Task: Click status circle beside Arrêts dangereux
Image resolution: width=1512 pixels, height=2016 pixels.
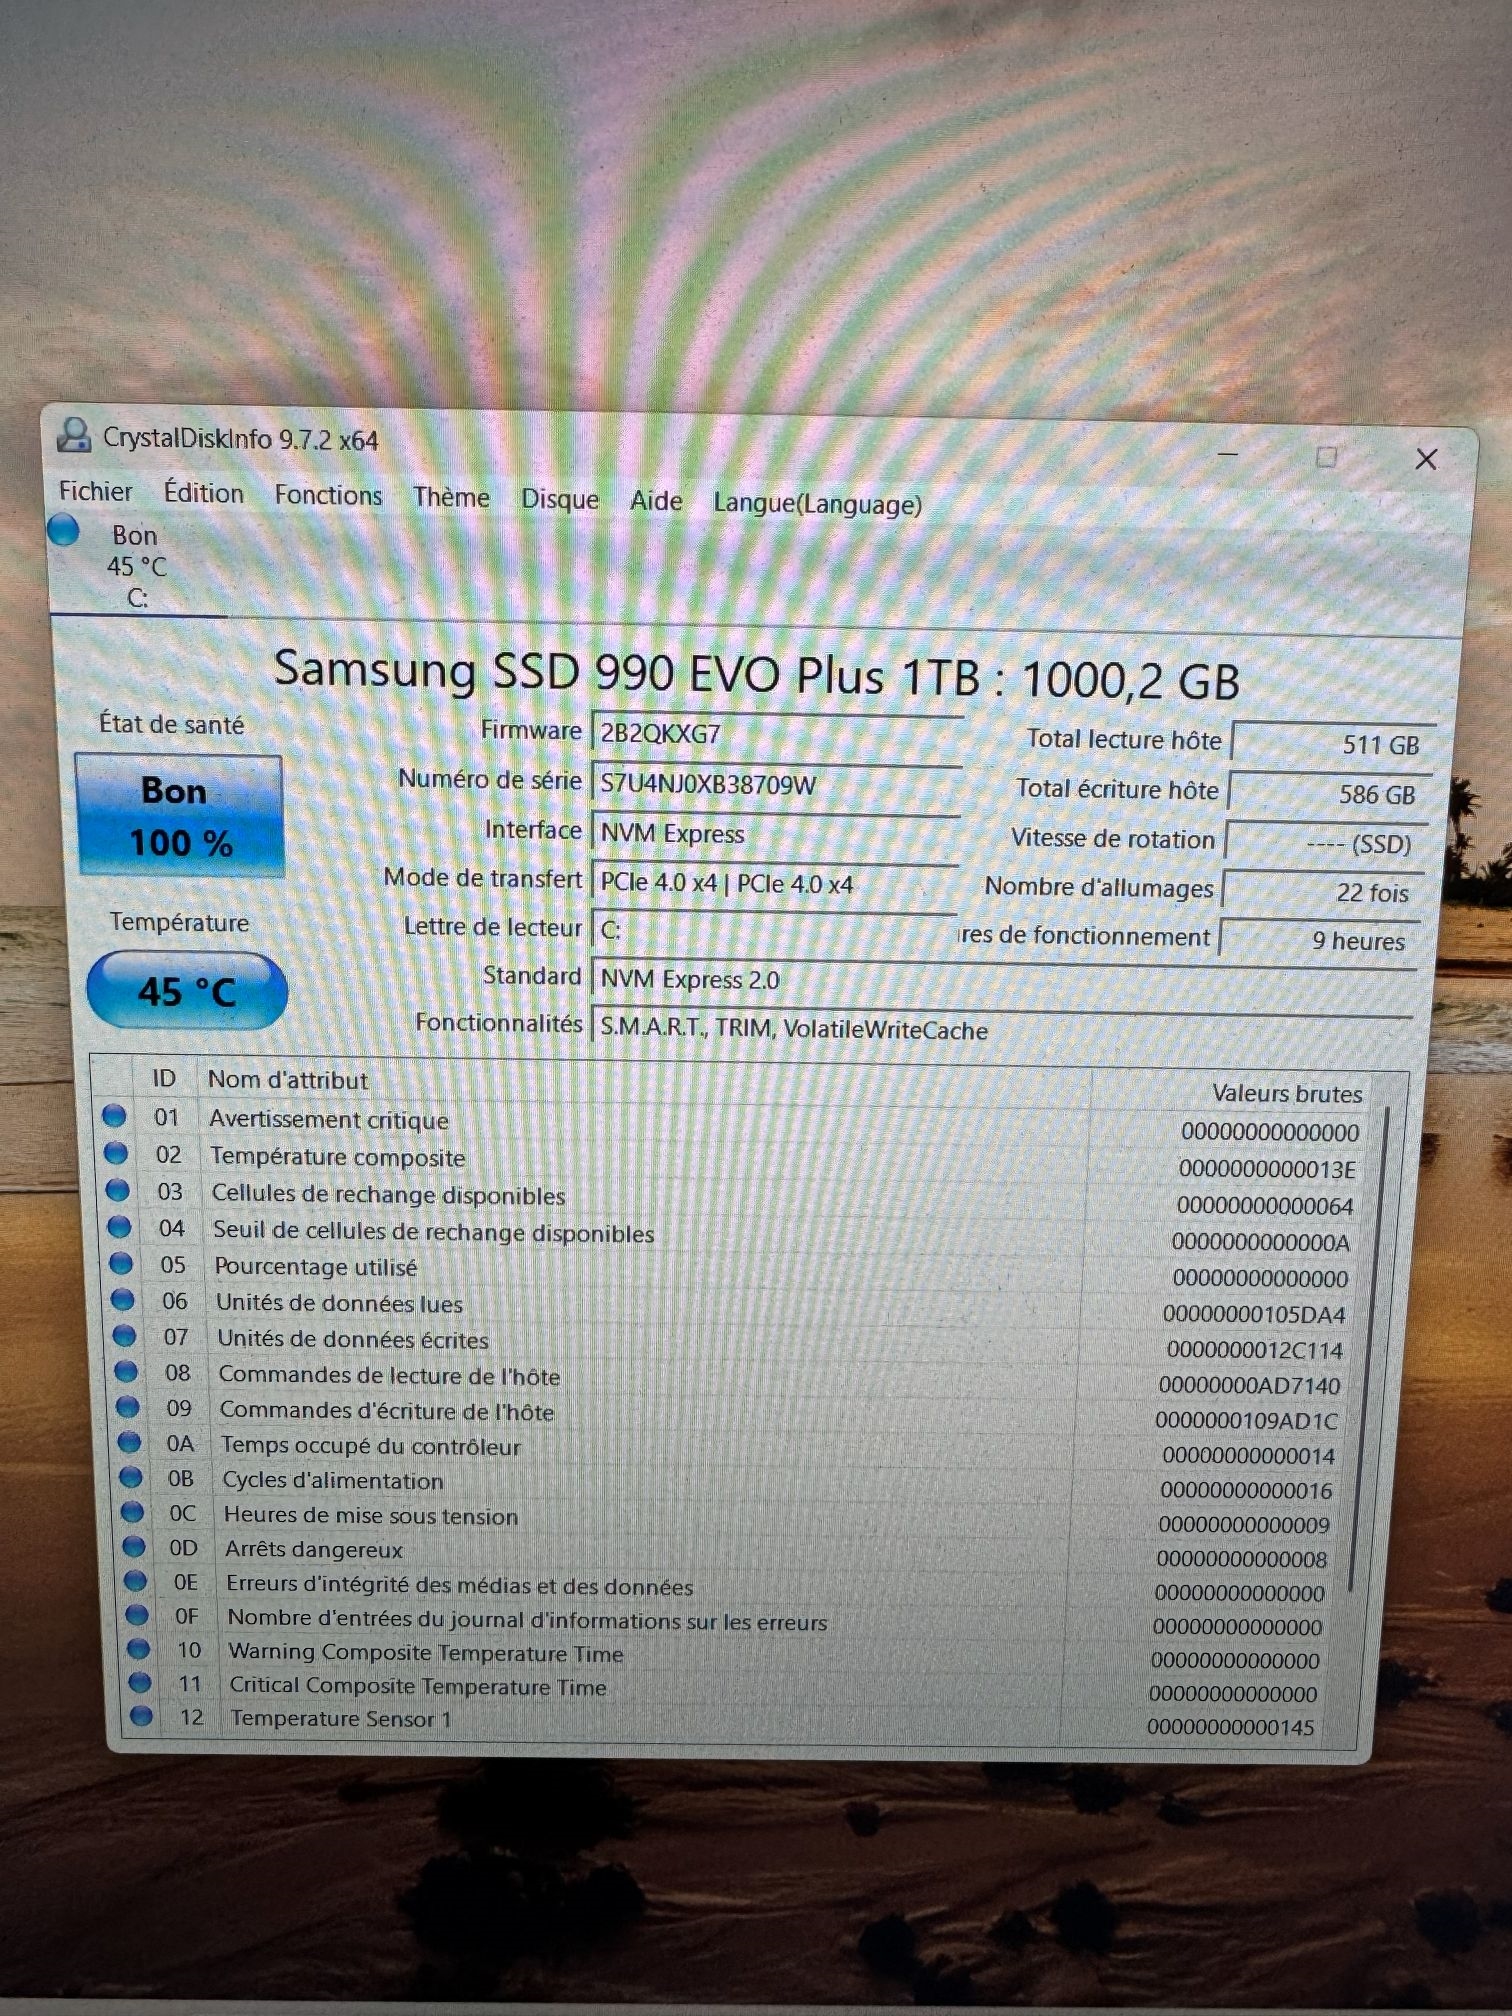Action: 134,1547
